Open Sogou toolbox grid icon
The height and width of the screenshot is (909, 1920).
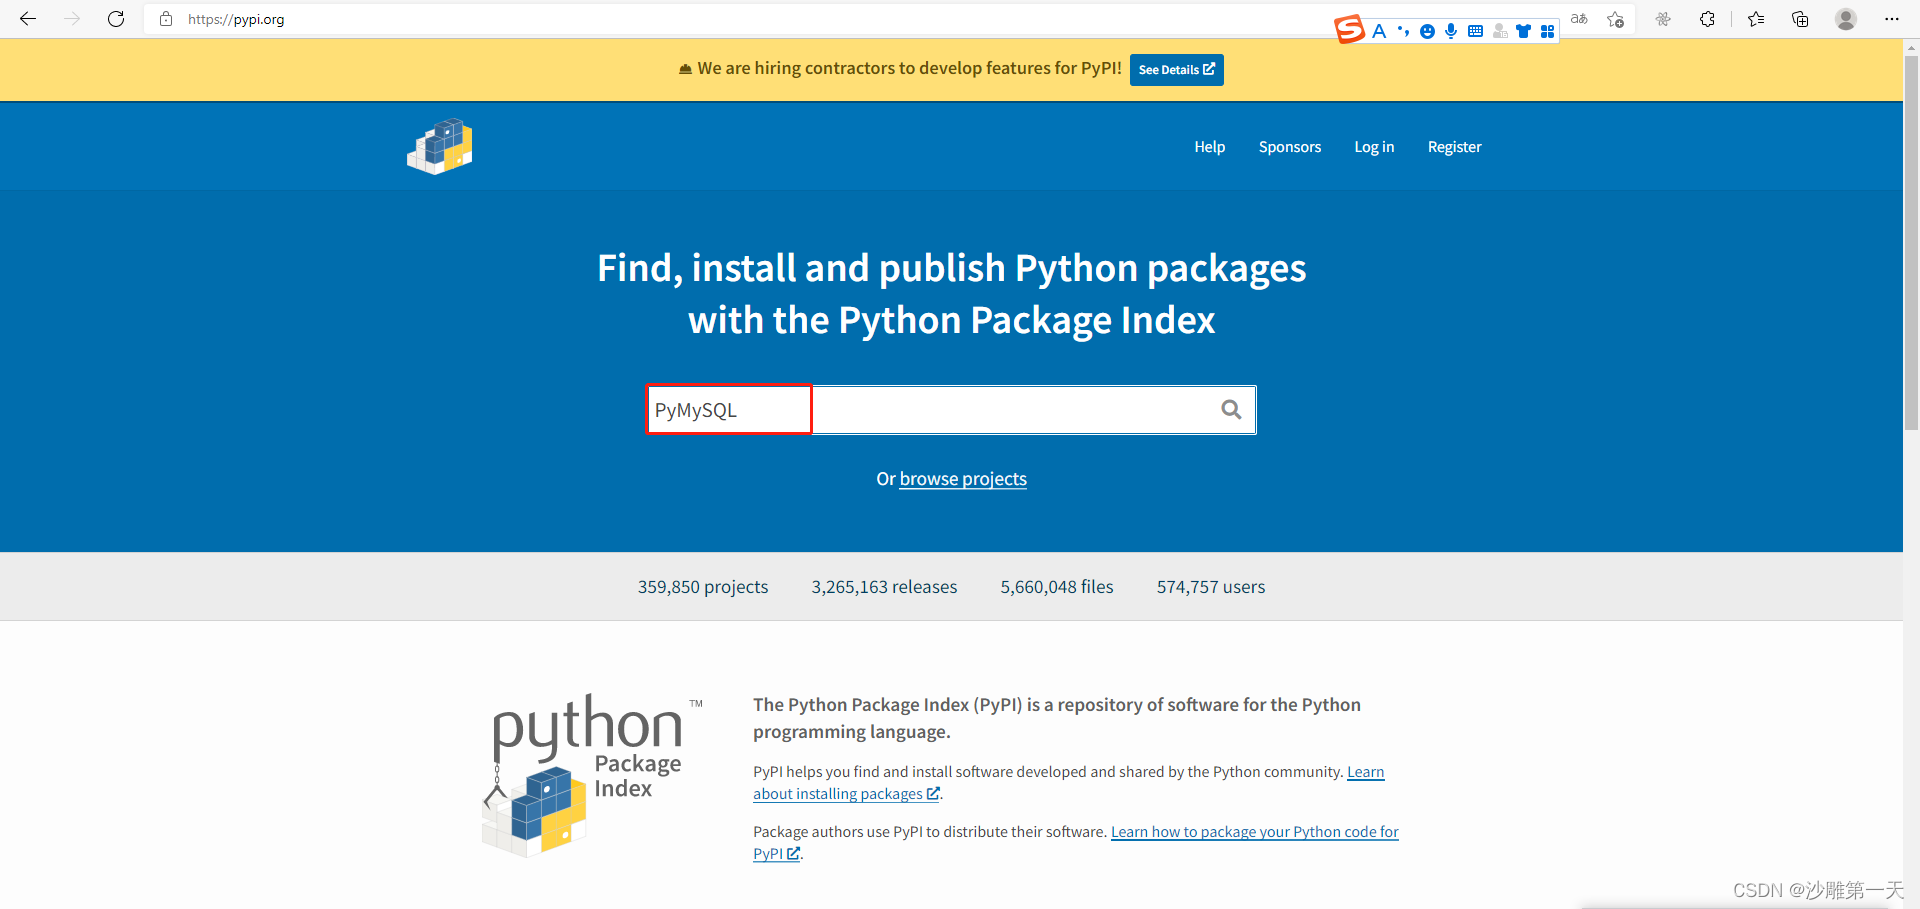1547,31
